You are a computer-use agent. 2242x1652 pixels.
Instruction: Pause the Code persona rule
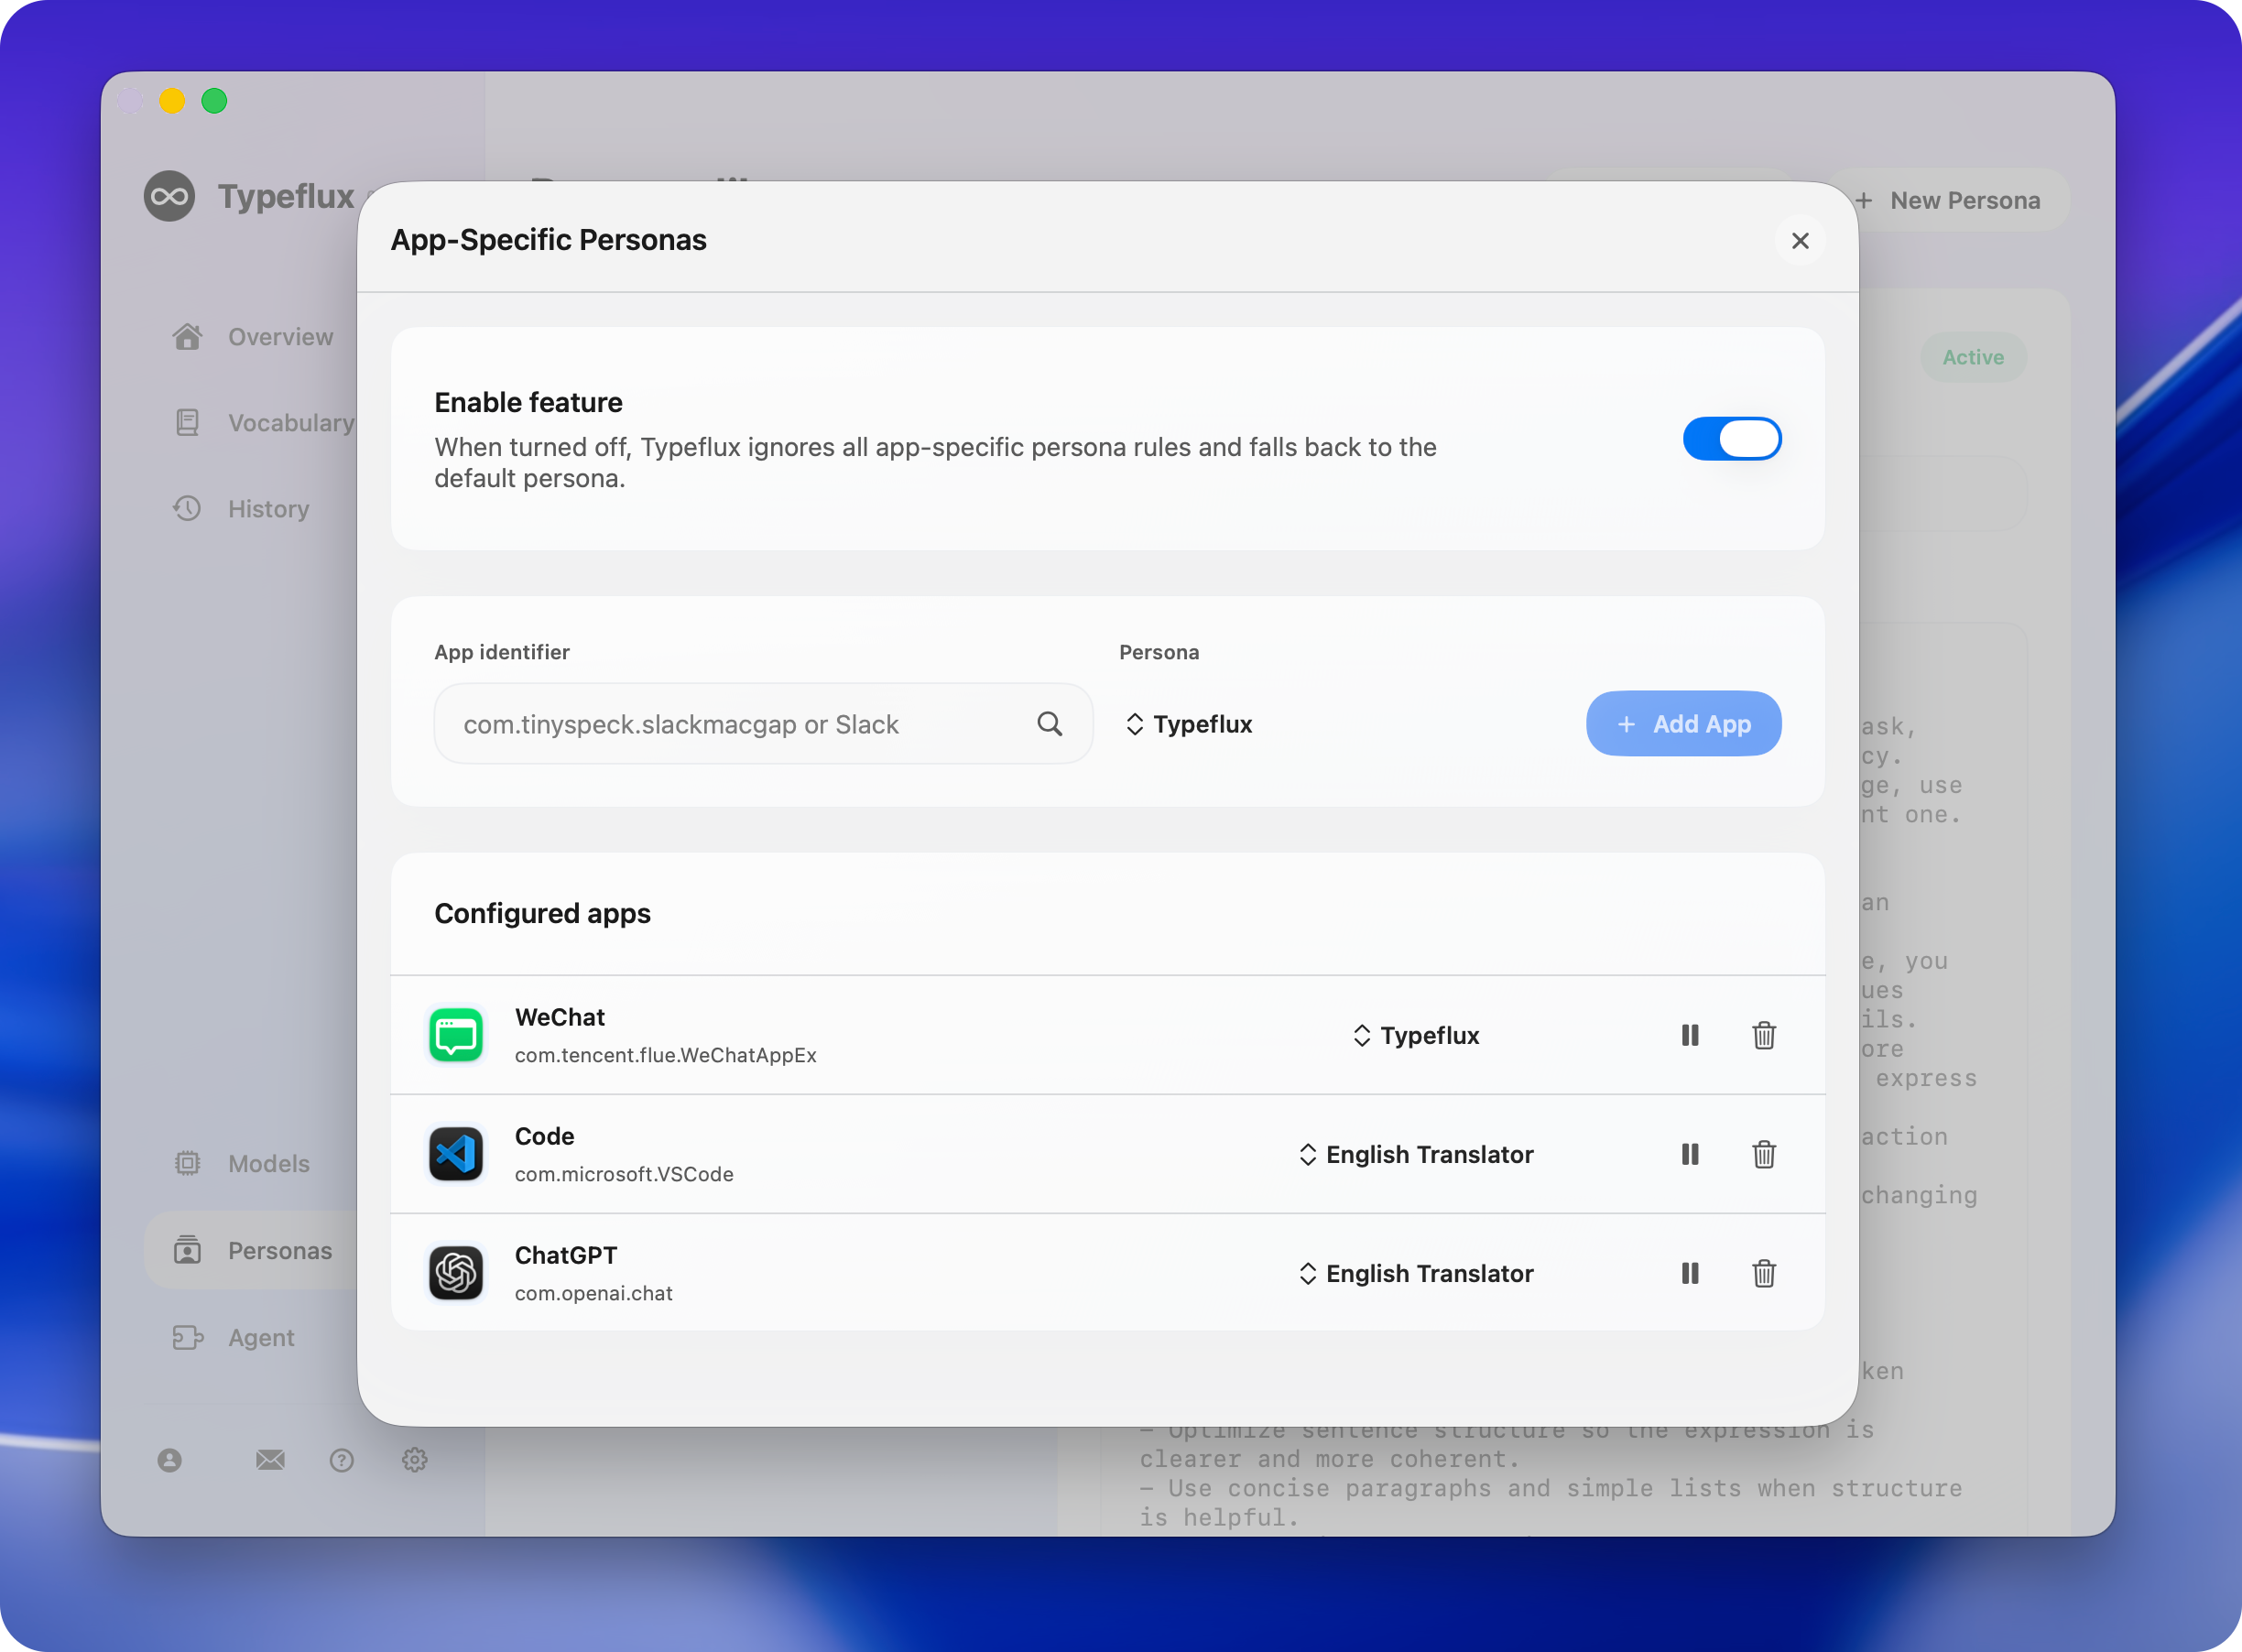click(x=1690, y=1154)
